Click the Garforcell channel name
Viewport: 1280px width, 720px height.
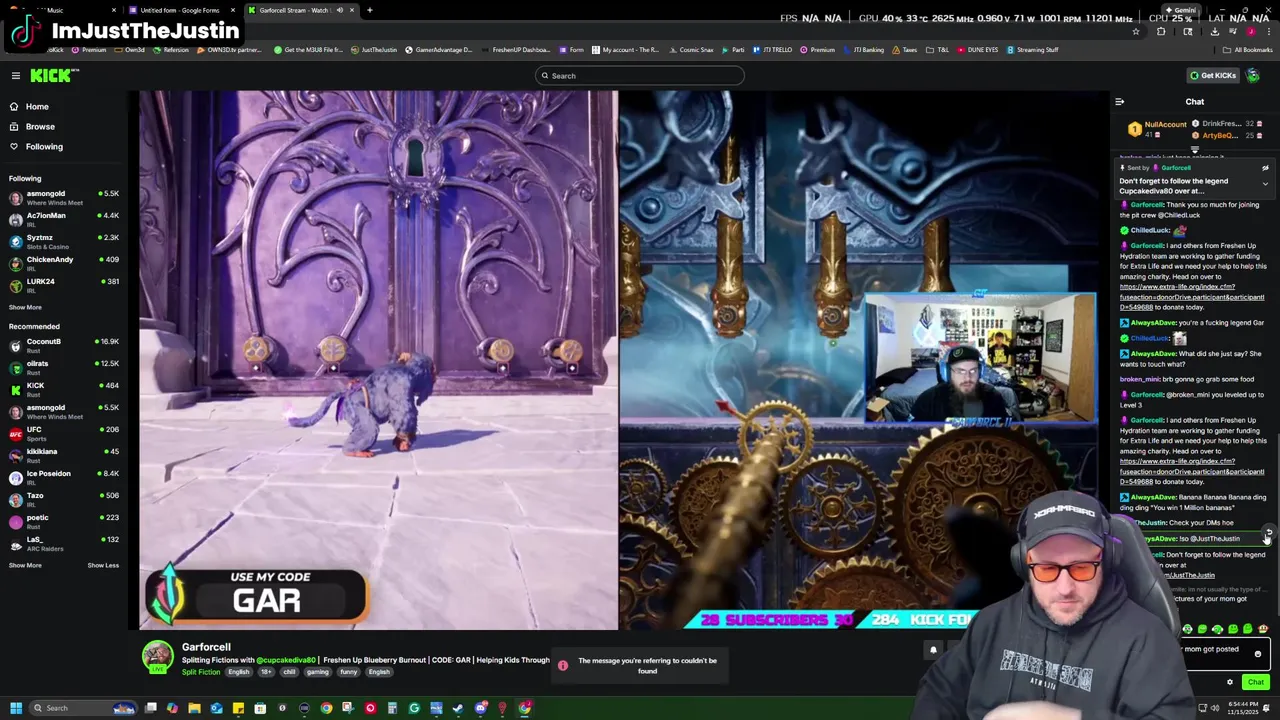(x=206, y=647)
